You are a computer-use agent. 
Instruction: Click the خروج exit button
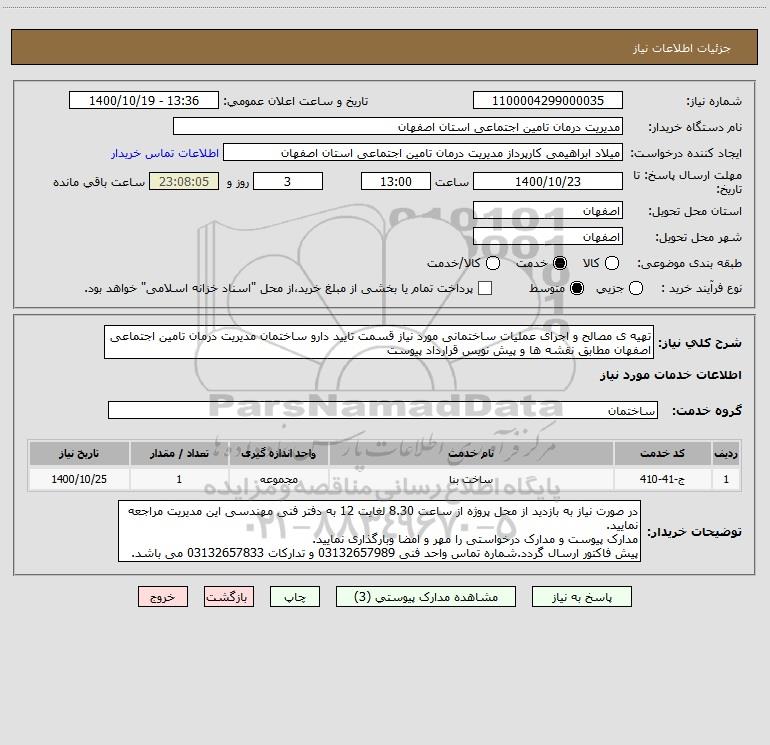pyautogui.click(x=163, y=597)
